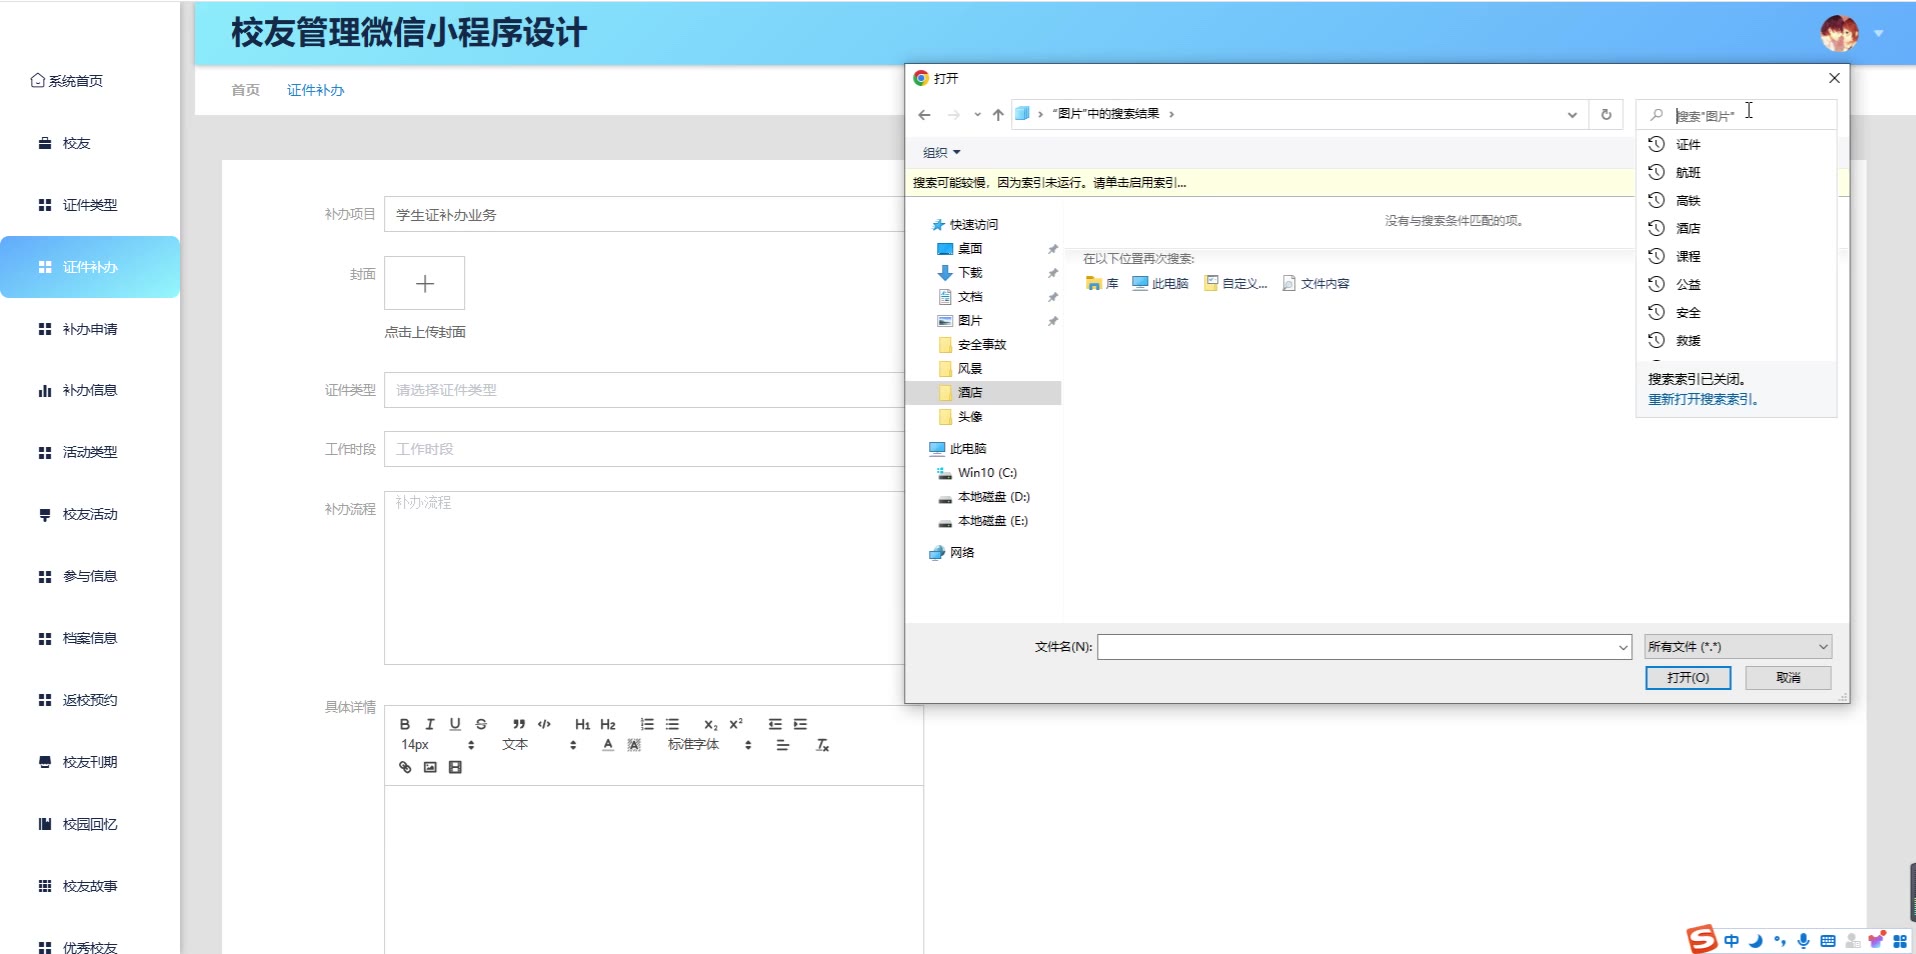Viewport: 1916px width, 954px height.
Task: Click the plus box to upload a cover
Action: pyautogui.click(x=425, y=283)
